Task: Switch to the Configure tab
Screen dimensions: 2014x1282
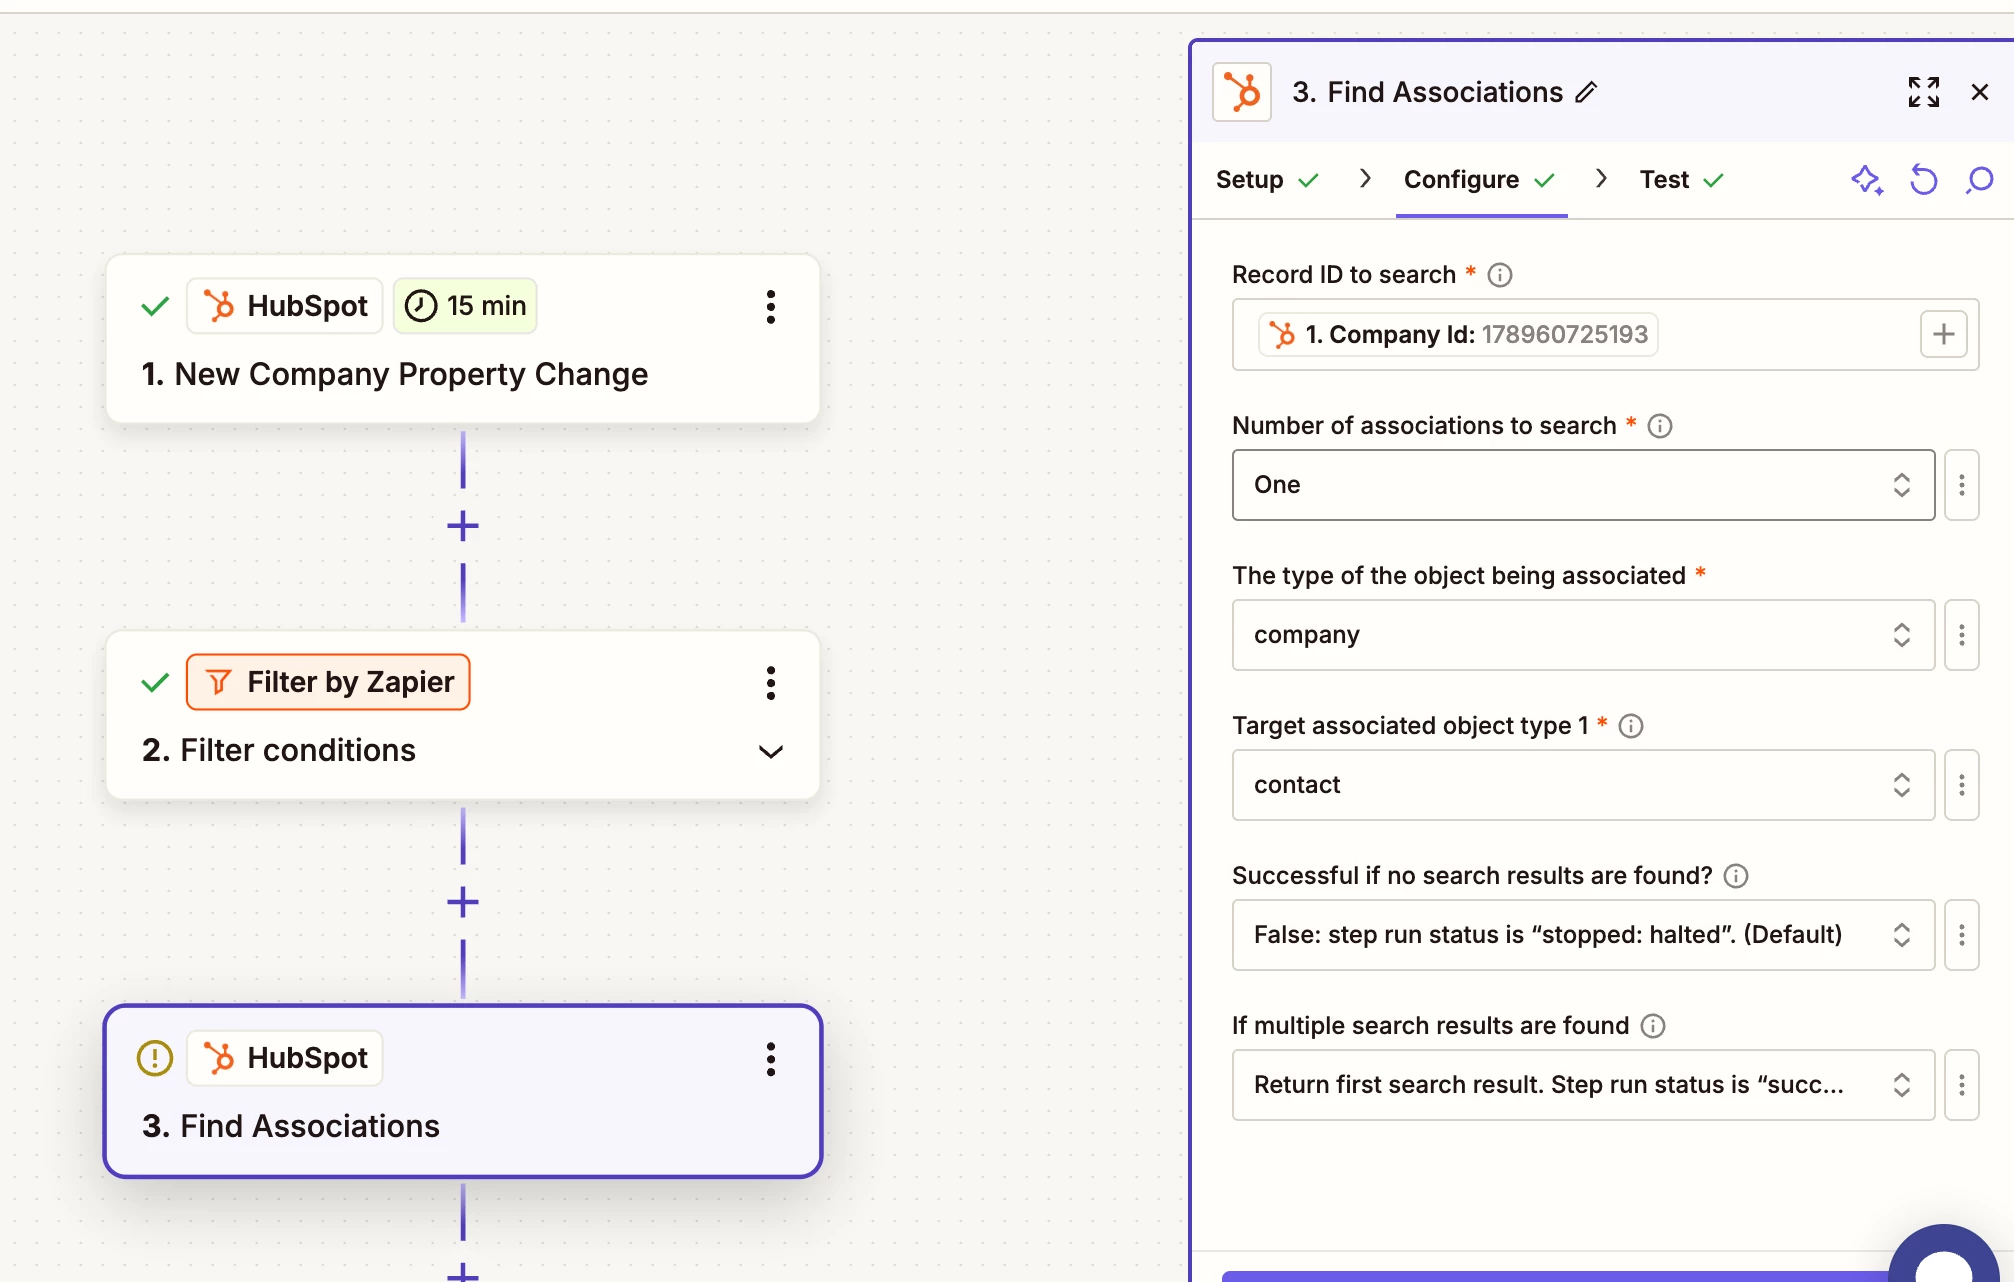Action: point(1479,180)
